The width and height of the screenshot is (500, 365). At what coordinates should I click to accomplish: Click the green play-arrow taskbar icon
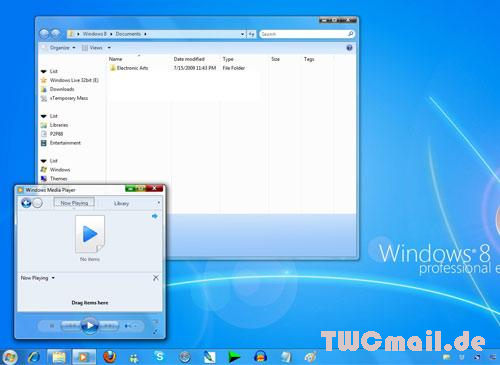pos(234,357)
